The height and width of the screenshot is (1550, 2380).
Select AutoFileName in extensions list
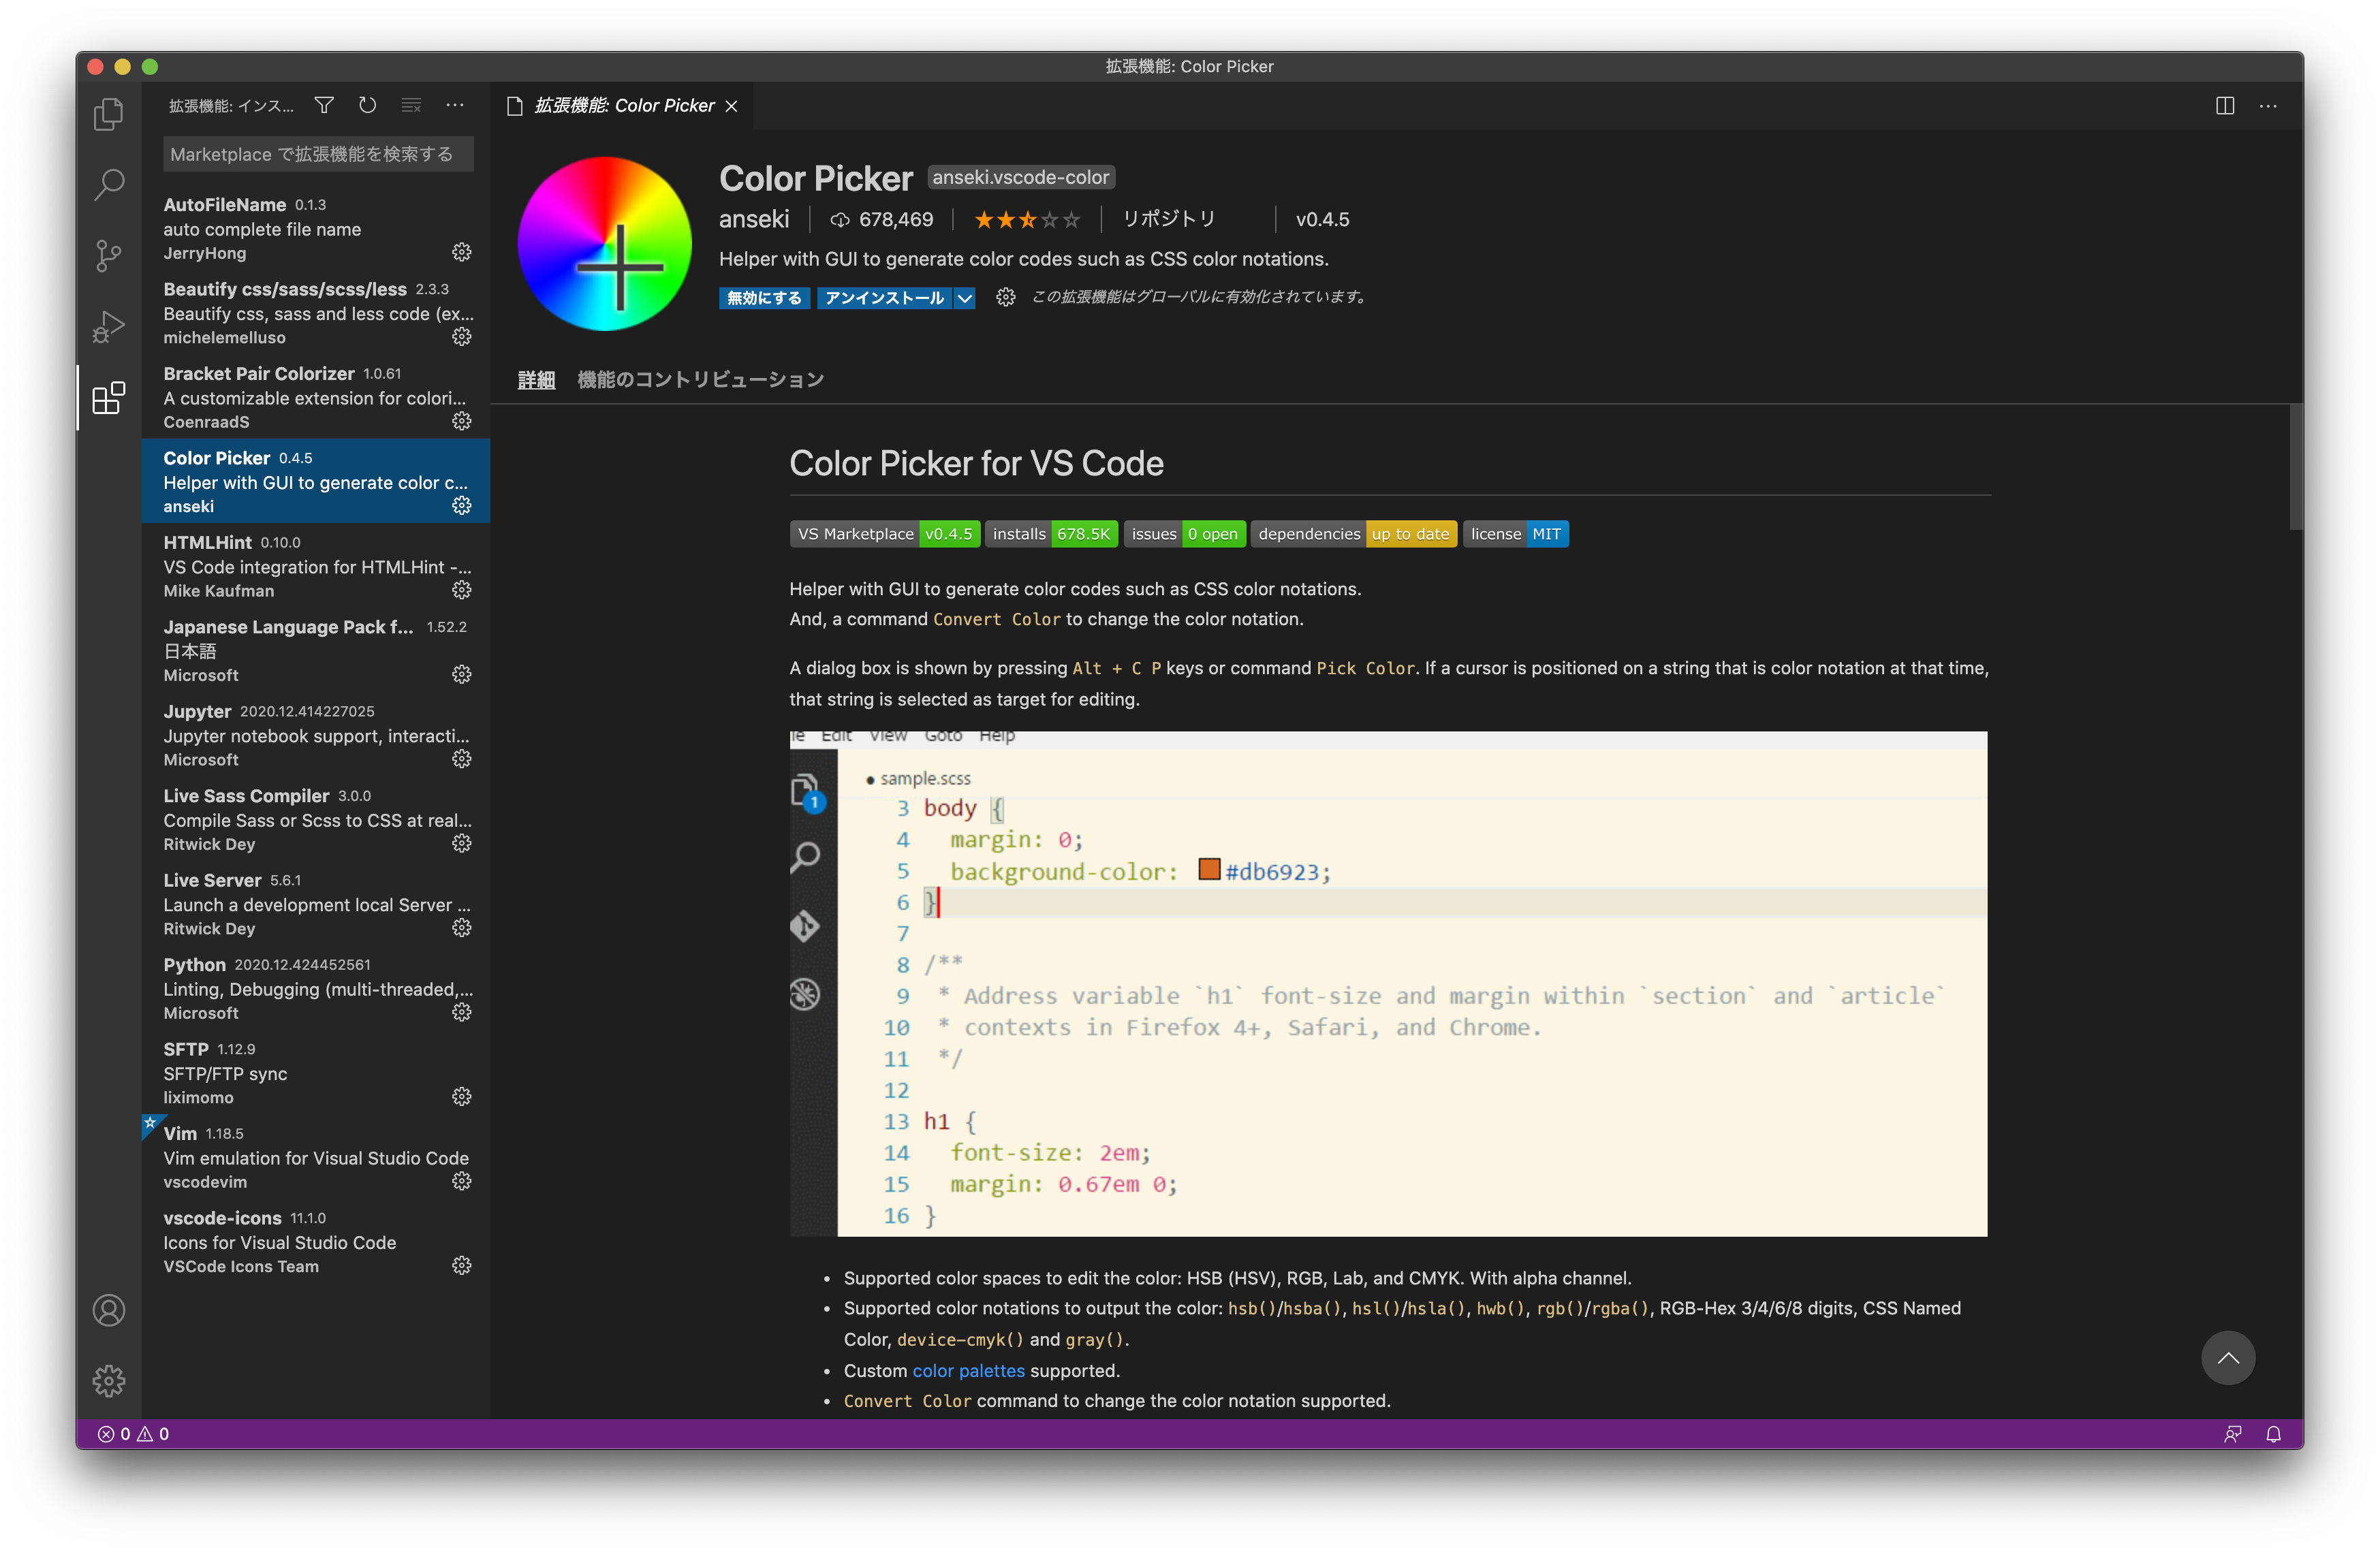(316, 228)
